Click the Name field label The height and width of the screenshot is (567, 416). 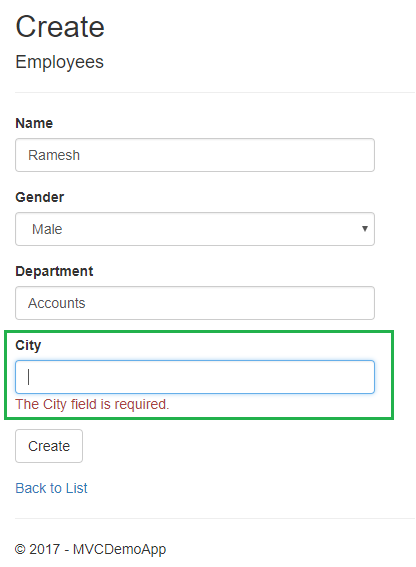(34, 123)
